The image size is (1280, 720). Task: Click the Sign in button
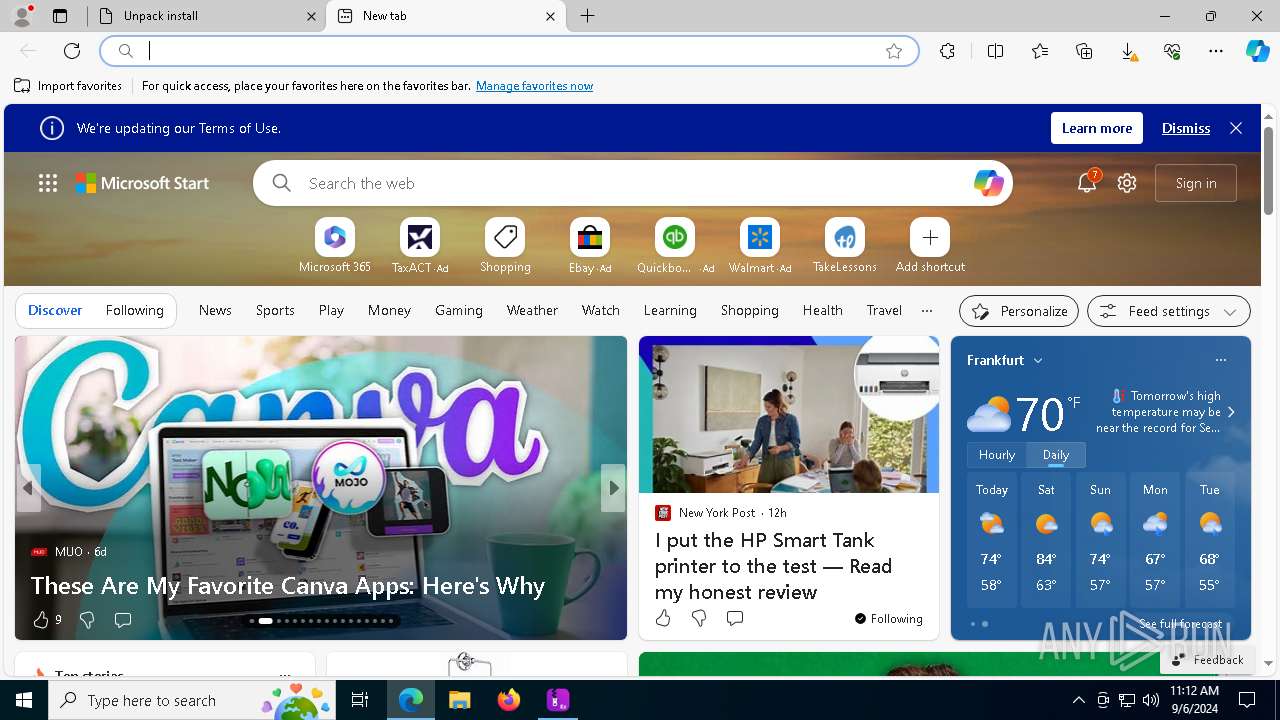[1196, 183]
